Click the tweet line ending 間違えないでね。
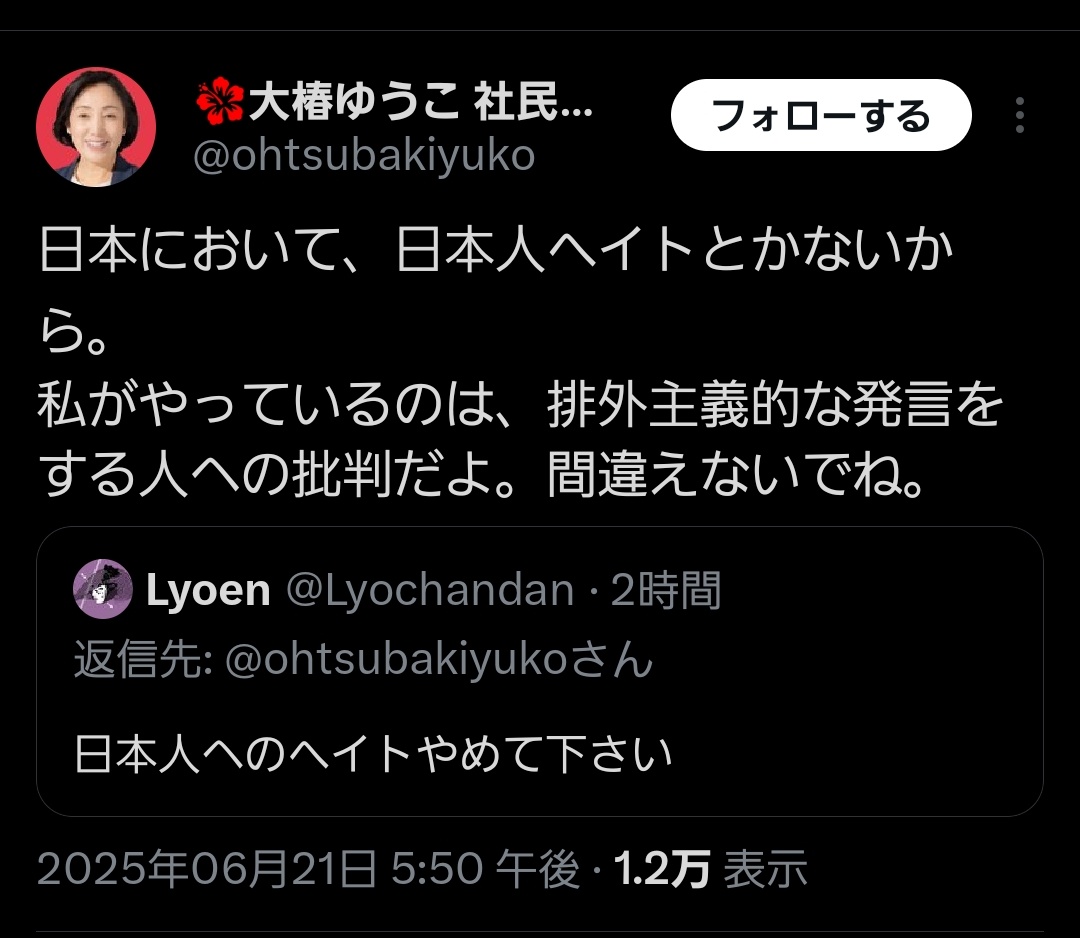Image resolution: width=1080 pixels, height=938 pixels. [x=481, y=475]
